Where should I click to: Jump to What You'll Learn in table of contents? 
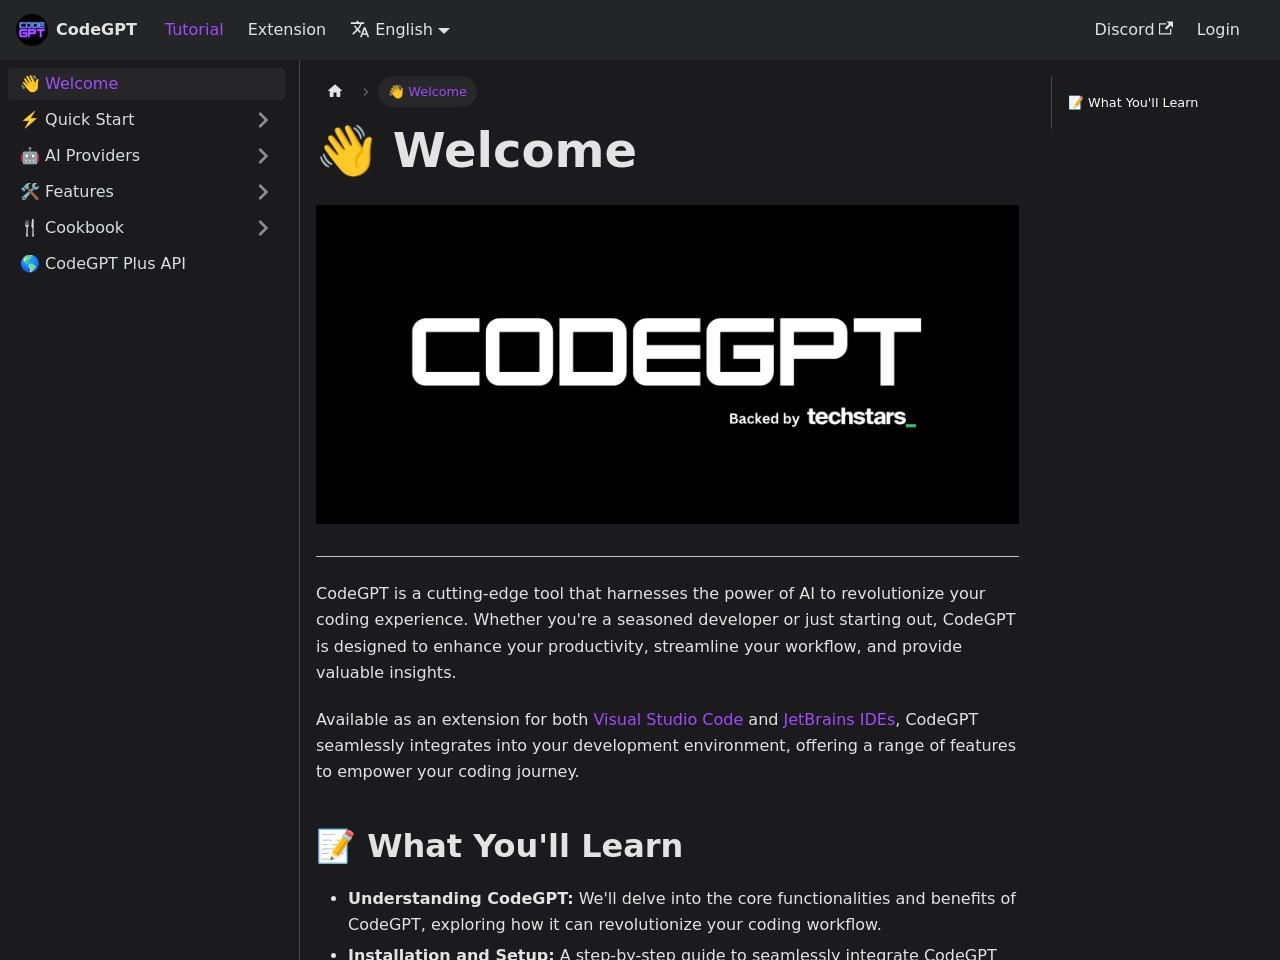tap(1142, 102)
